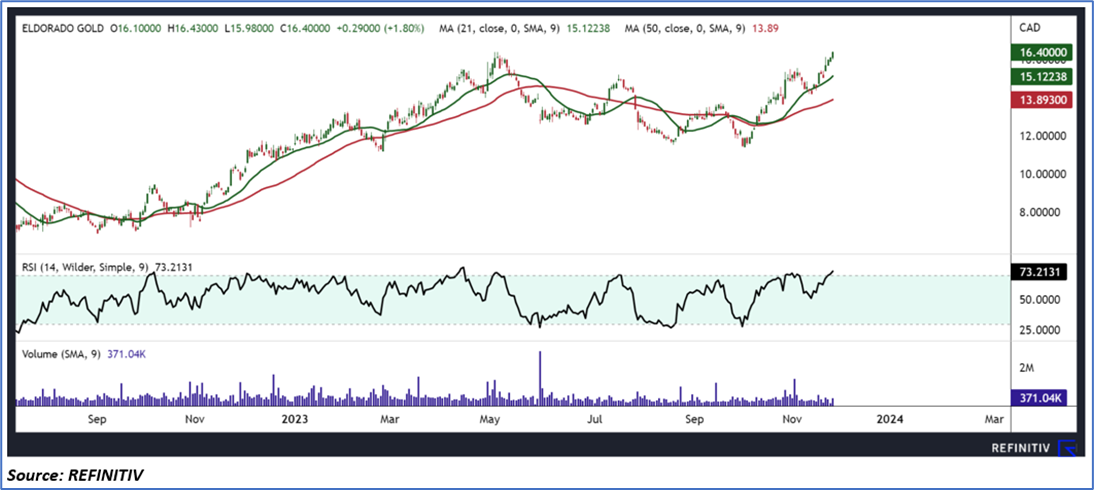Click the ELDORADO GOLD symbol label

63,29
